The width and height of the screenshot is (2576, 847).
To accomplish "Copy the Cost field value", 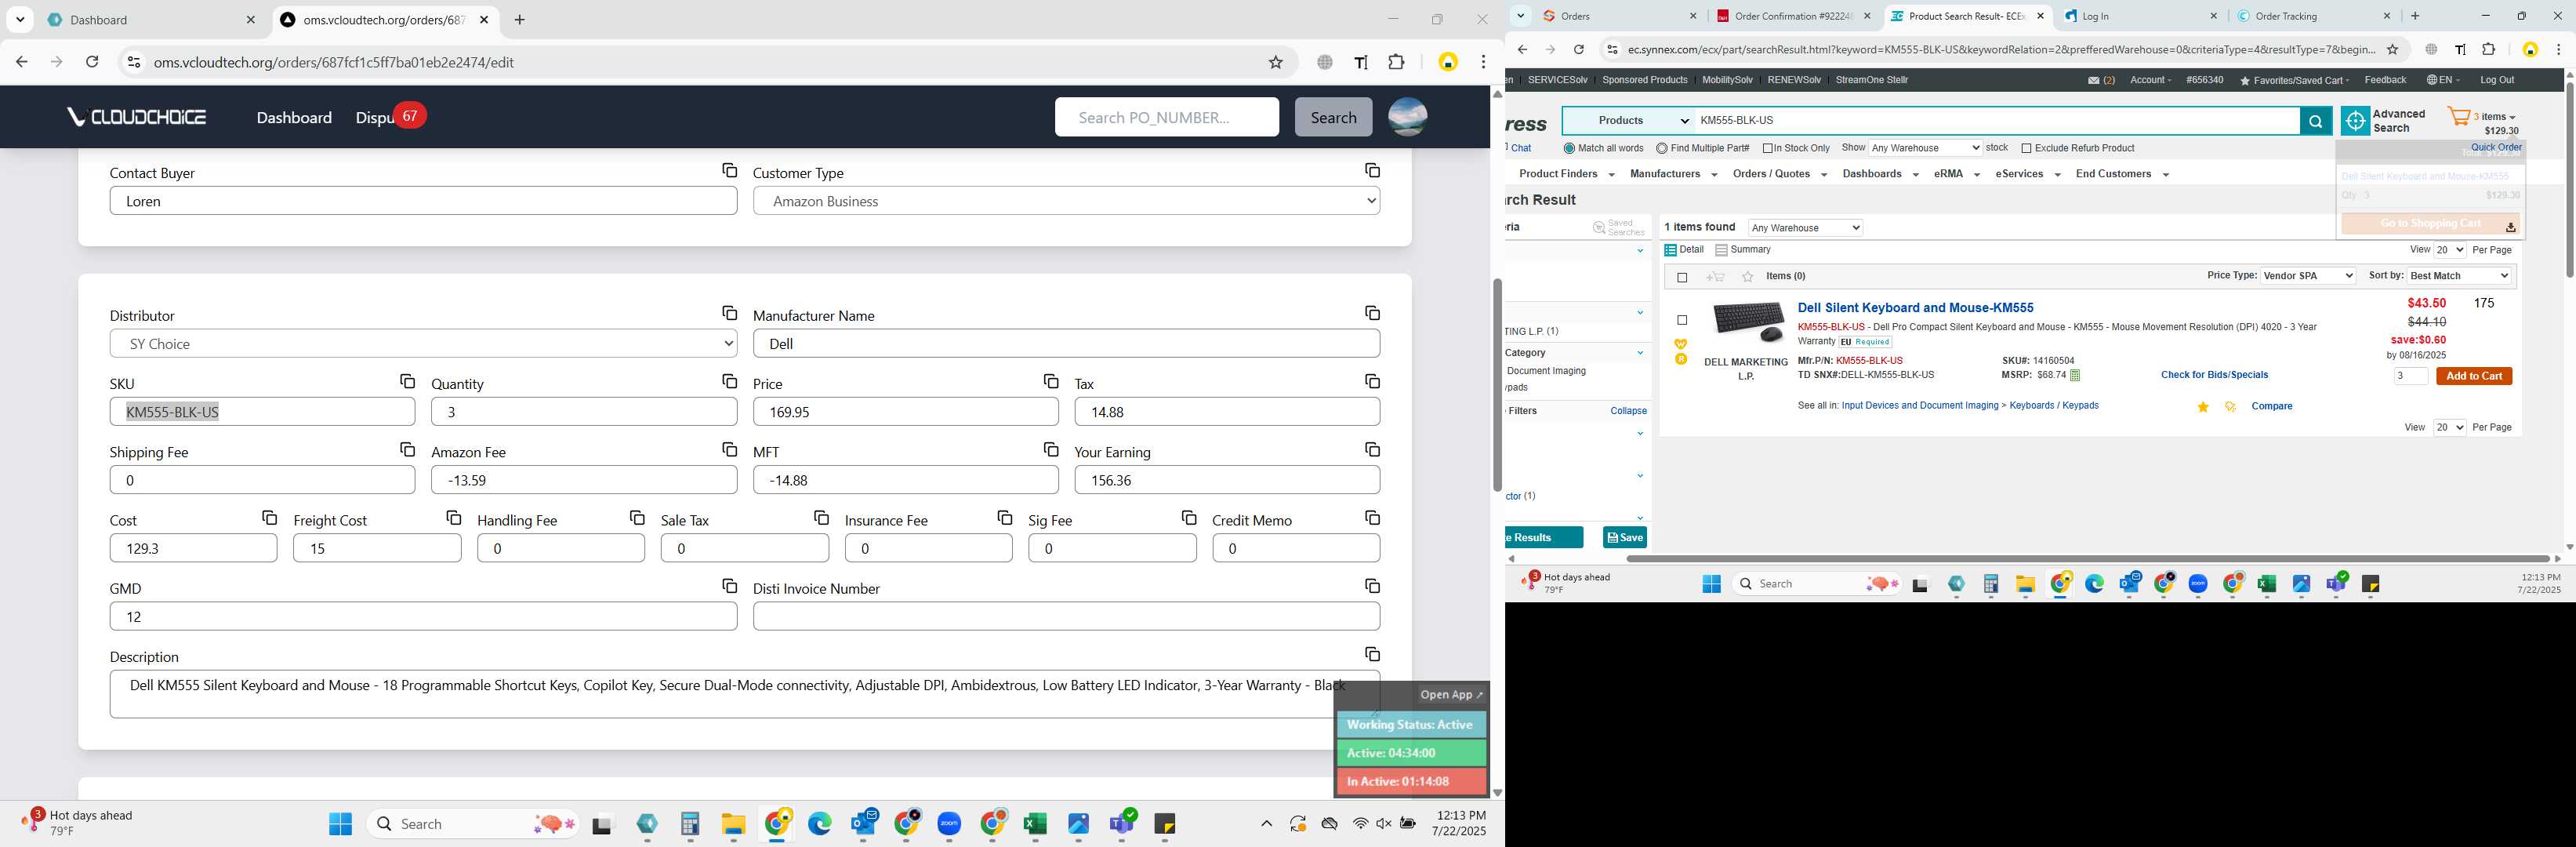I will (269, 517).
